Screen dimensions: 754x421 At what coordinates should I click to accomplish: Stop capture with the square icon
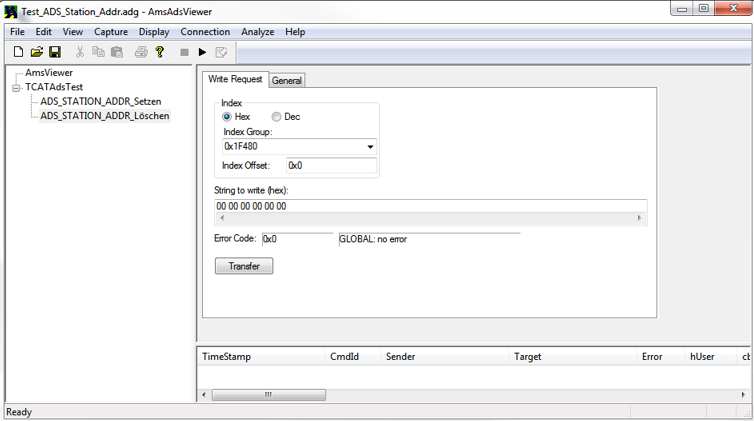tap(184, 52)
